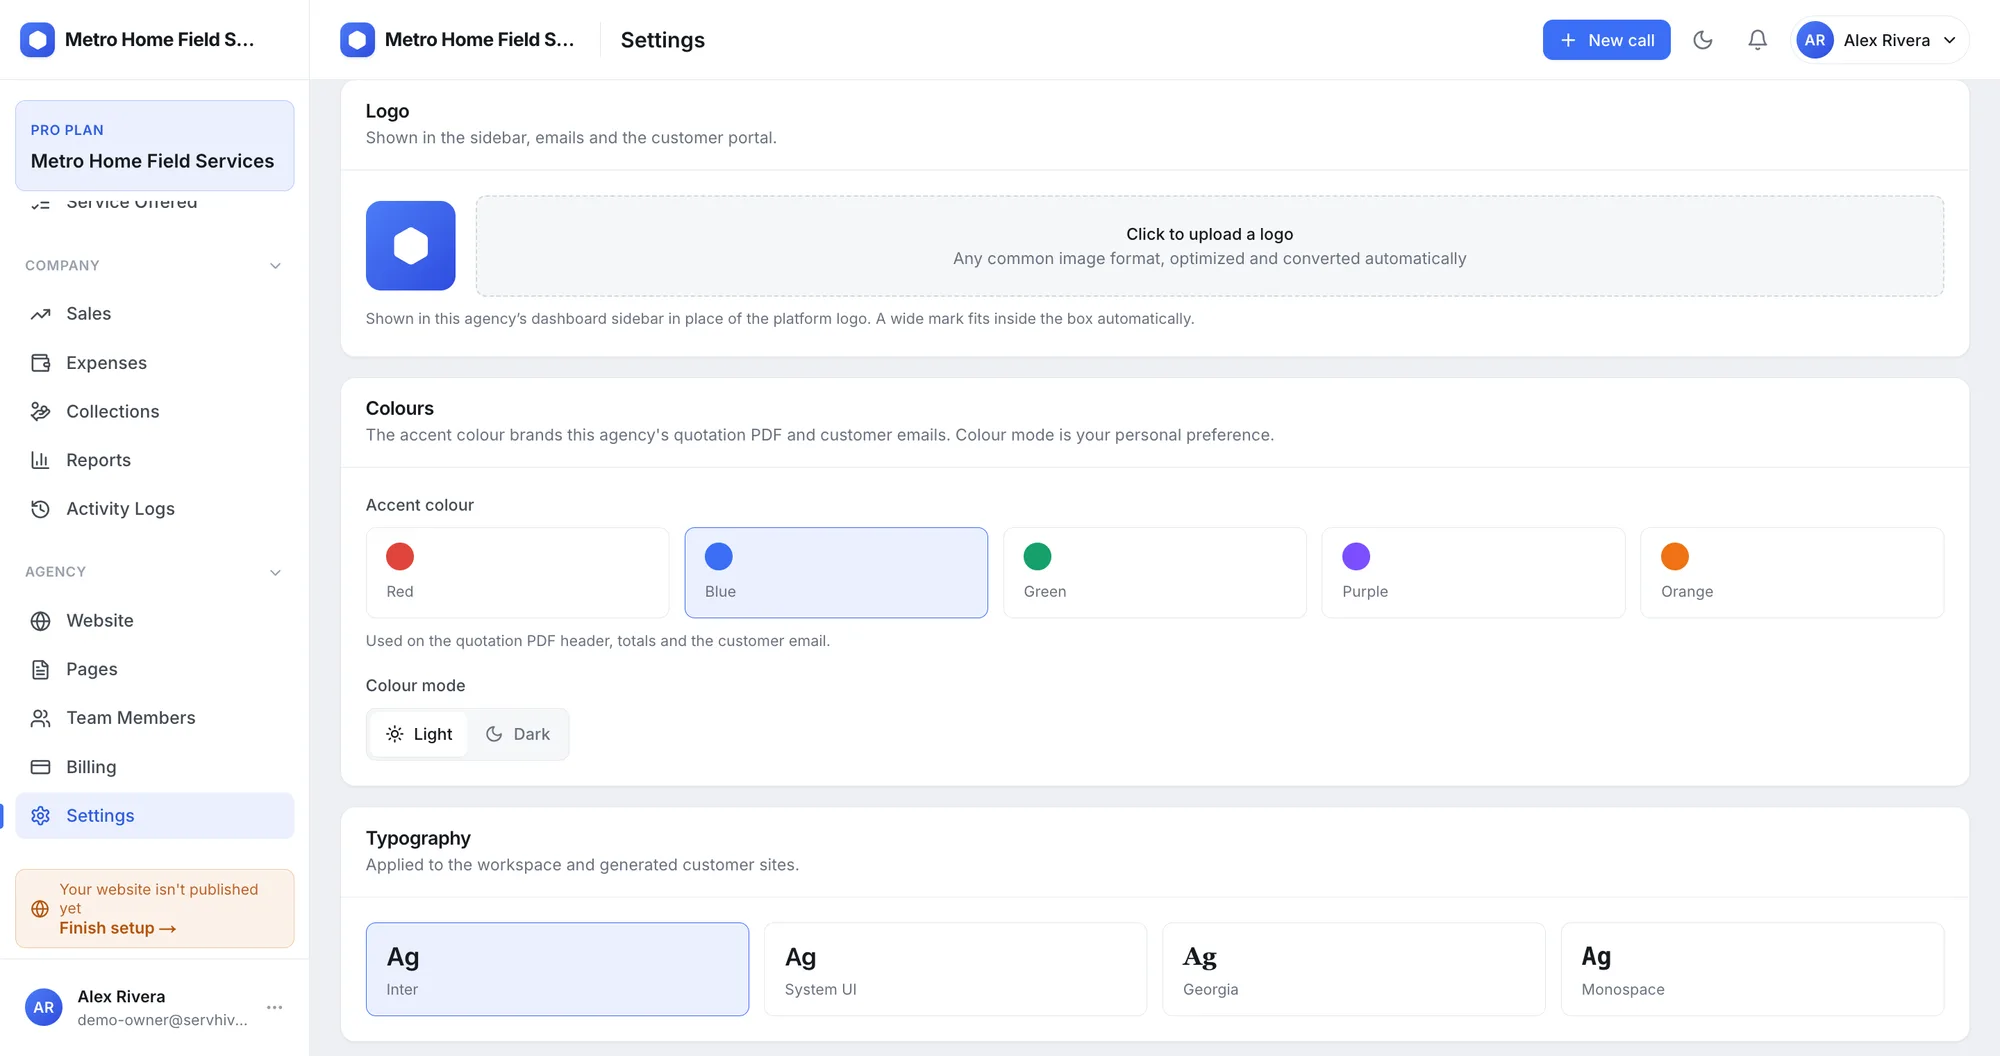Select the Purple accent colour
This screenshot has width=2000, height=1056.
click(1473, 573)
